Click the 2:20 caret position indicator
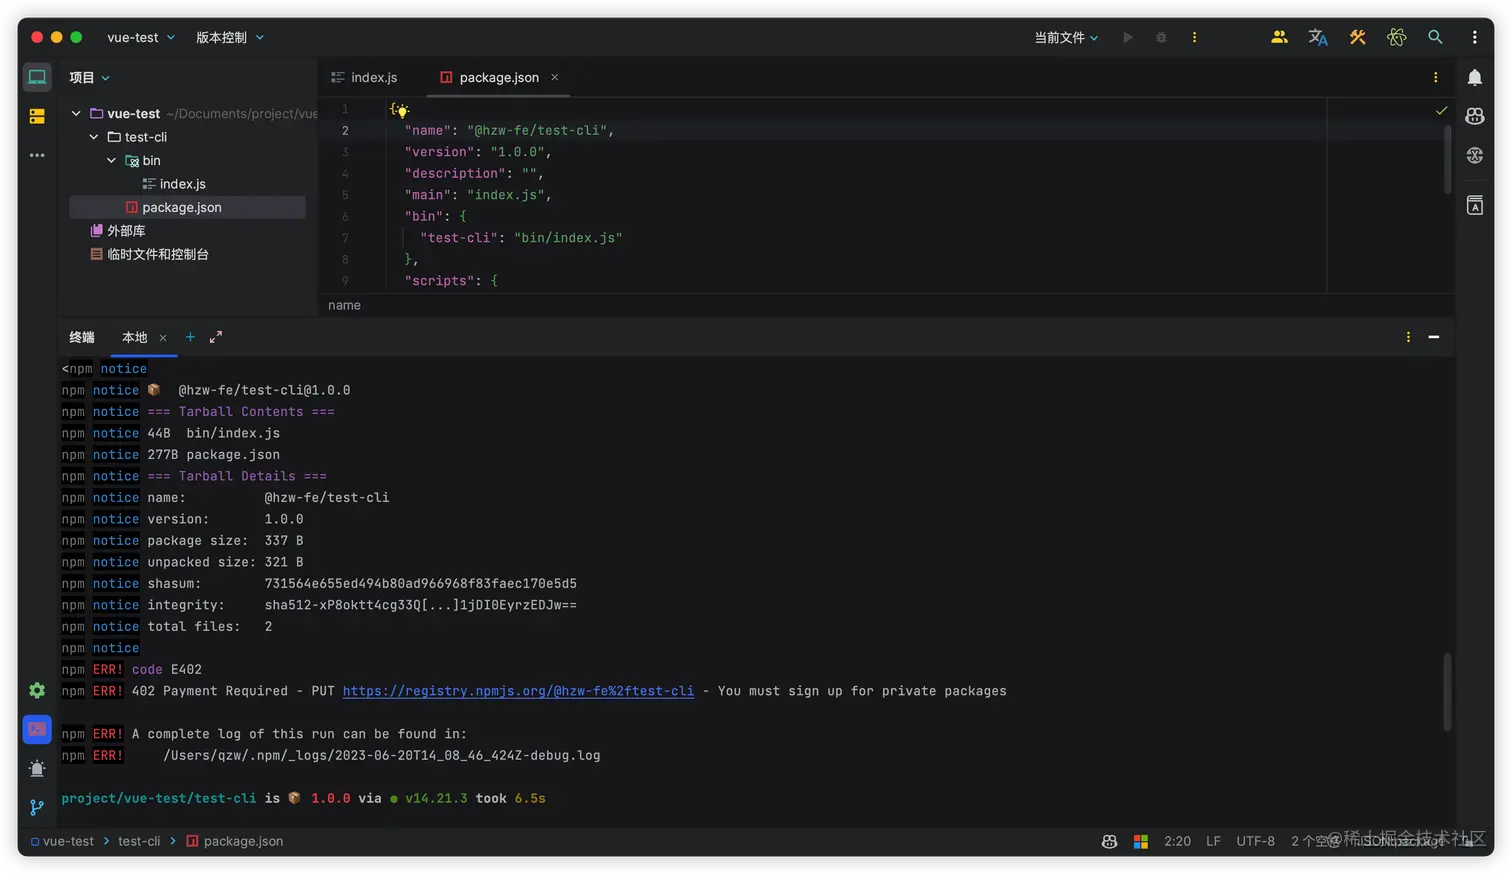The width and height of the screenshot is (1512, 874). click(1177, 841)
